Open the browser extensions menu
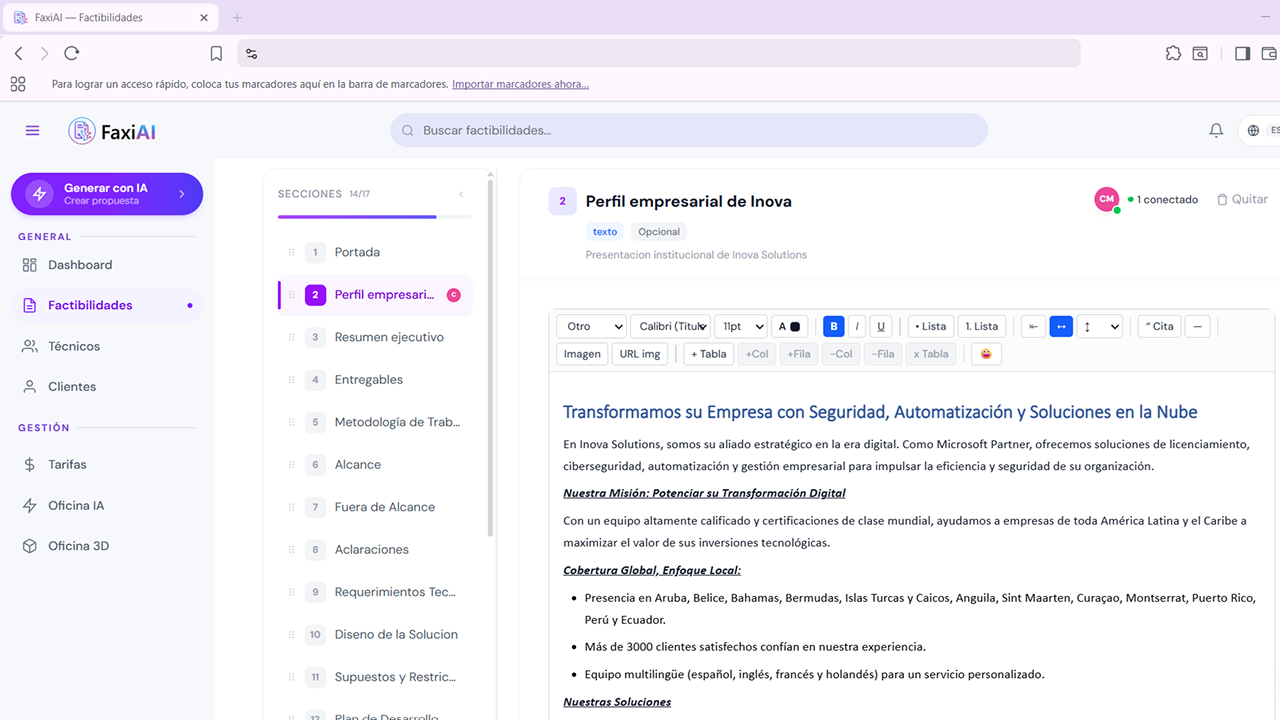1280x720 pixels. pyautogui.click(x=1173, y=54)
